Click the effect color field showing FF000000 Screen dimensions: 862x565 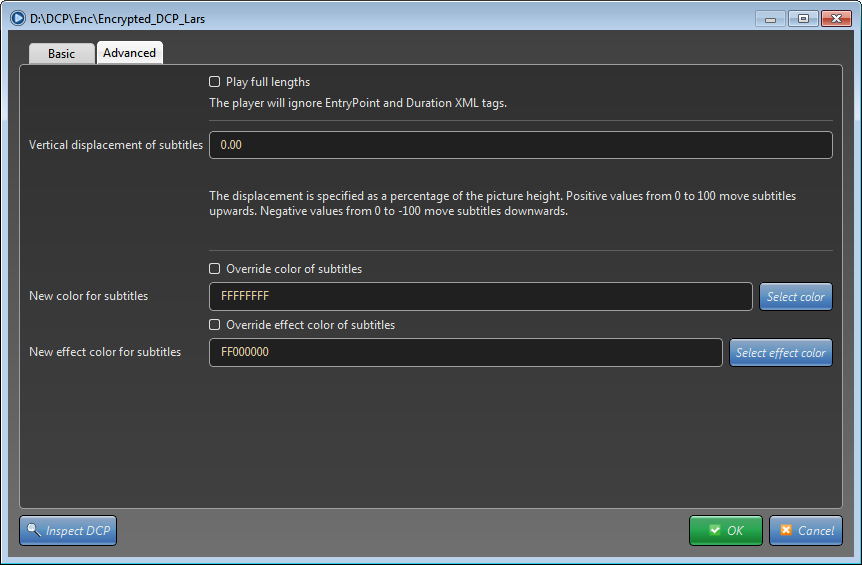click(466, 352)
